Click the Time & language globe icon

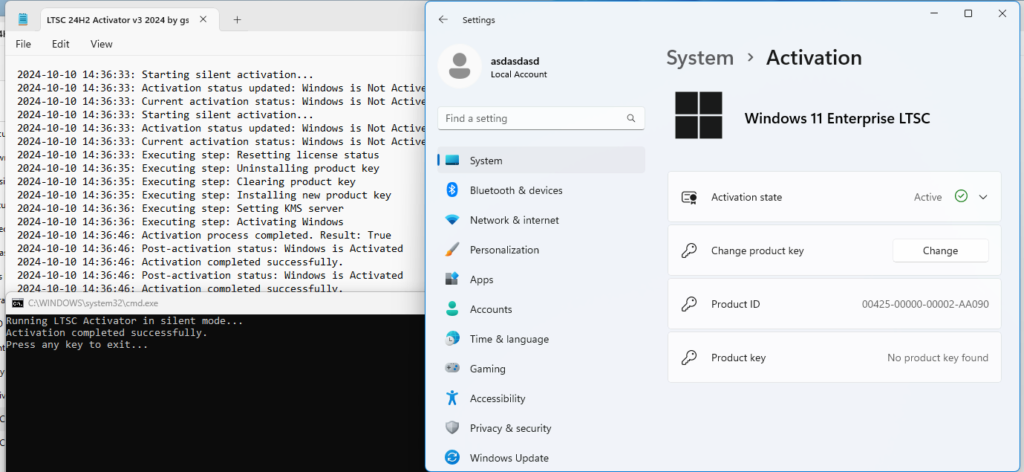pyautogui.click(x=452, y=339)
